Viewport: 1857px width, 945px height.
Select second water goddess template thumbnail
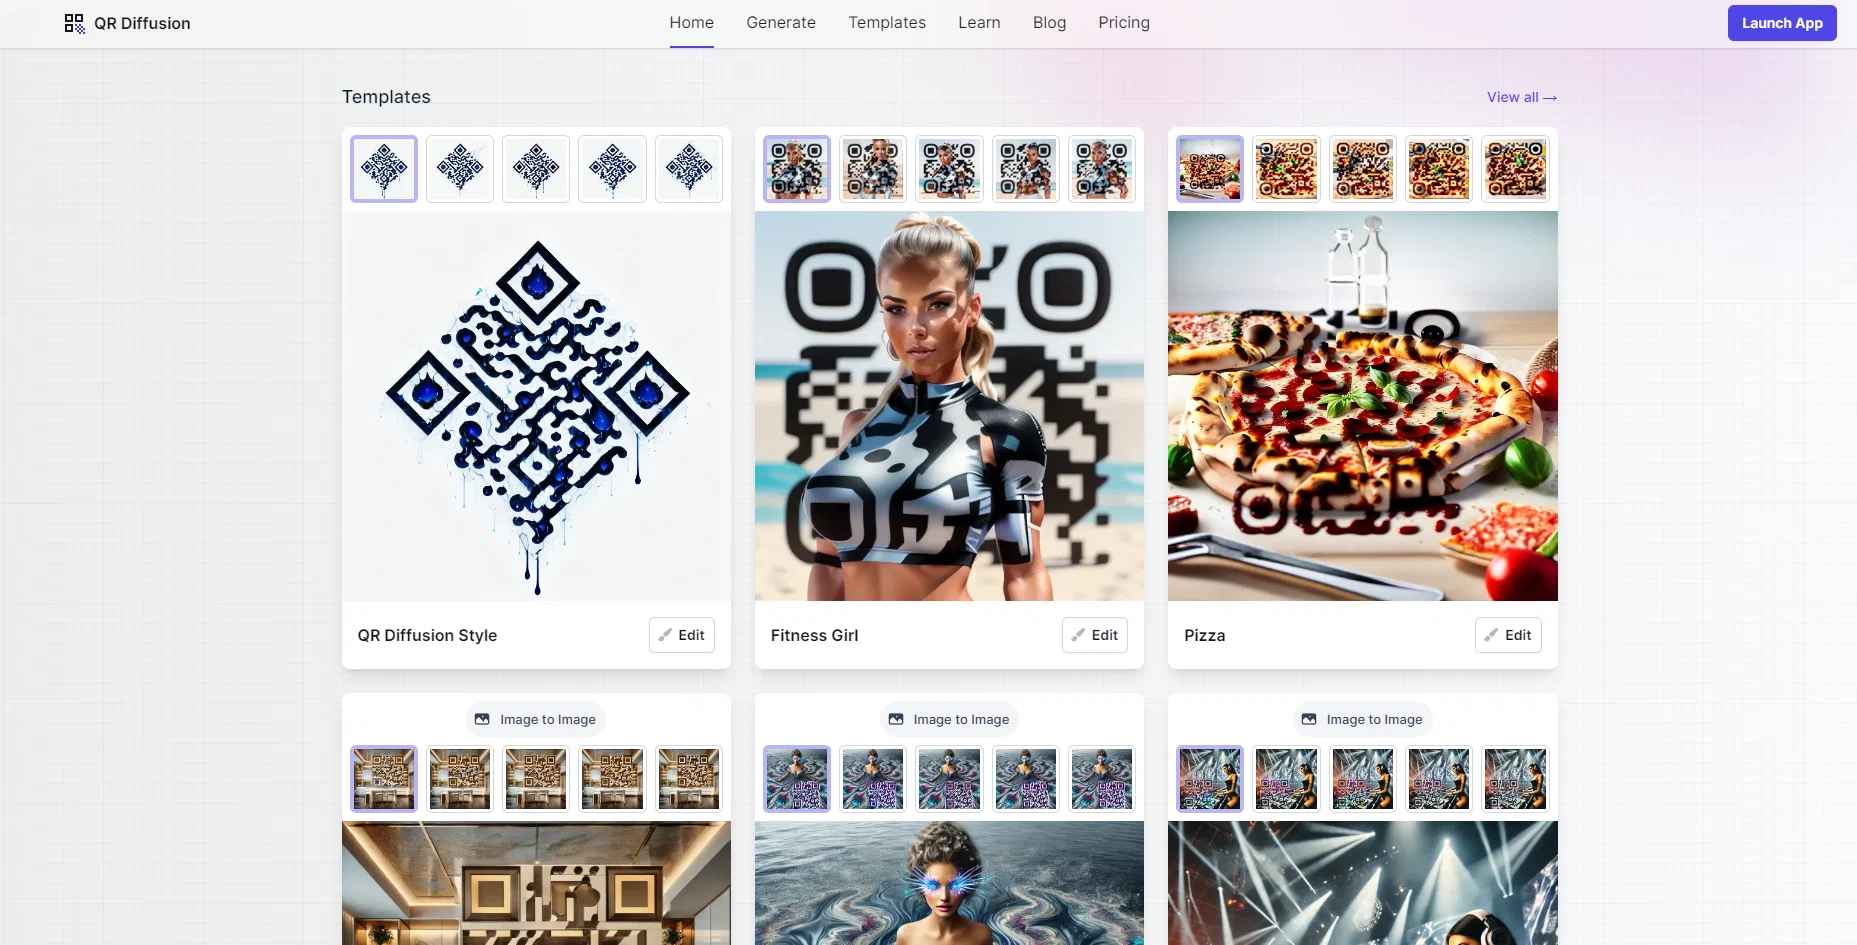click(x=873, y=779)
